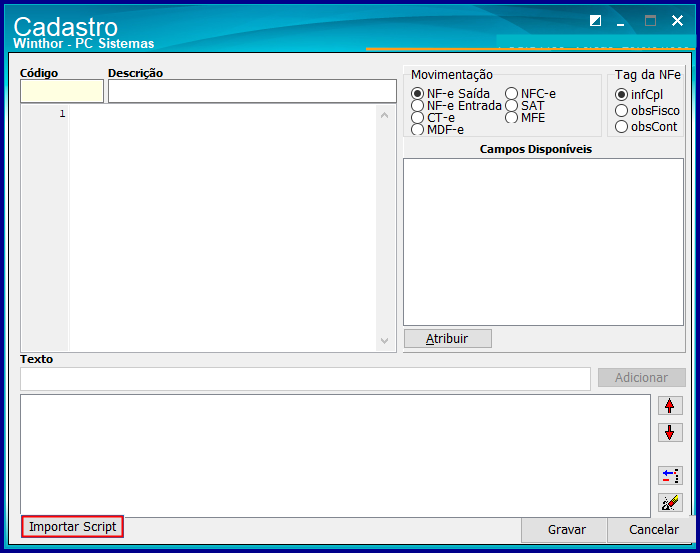Select the NF-e Saída radio option
The image size is (700, 553).
tap(450, 94)
